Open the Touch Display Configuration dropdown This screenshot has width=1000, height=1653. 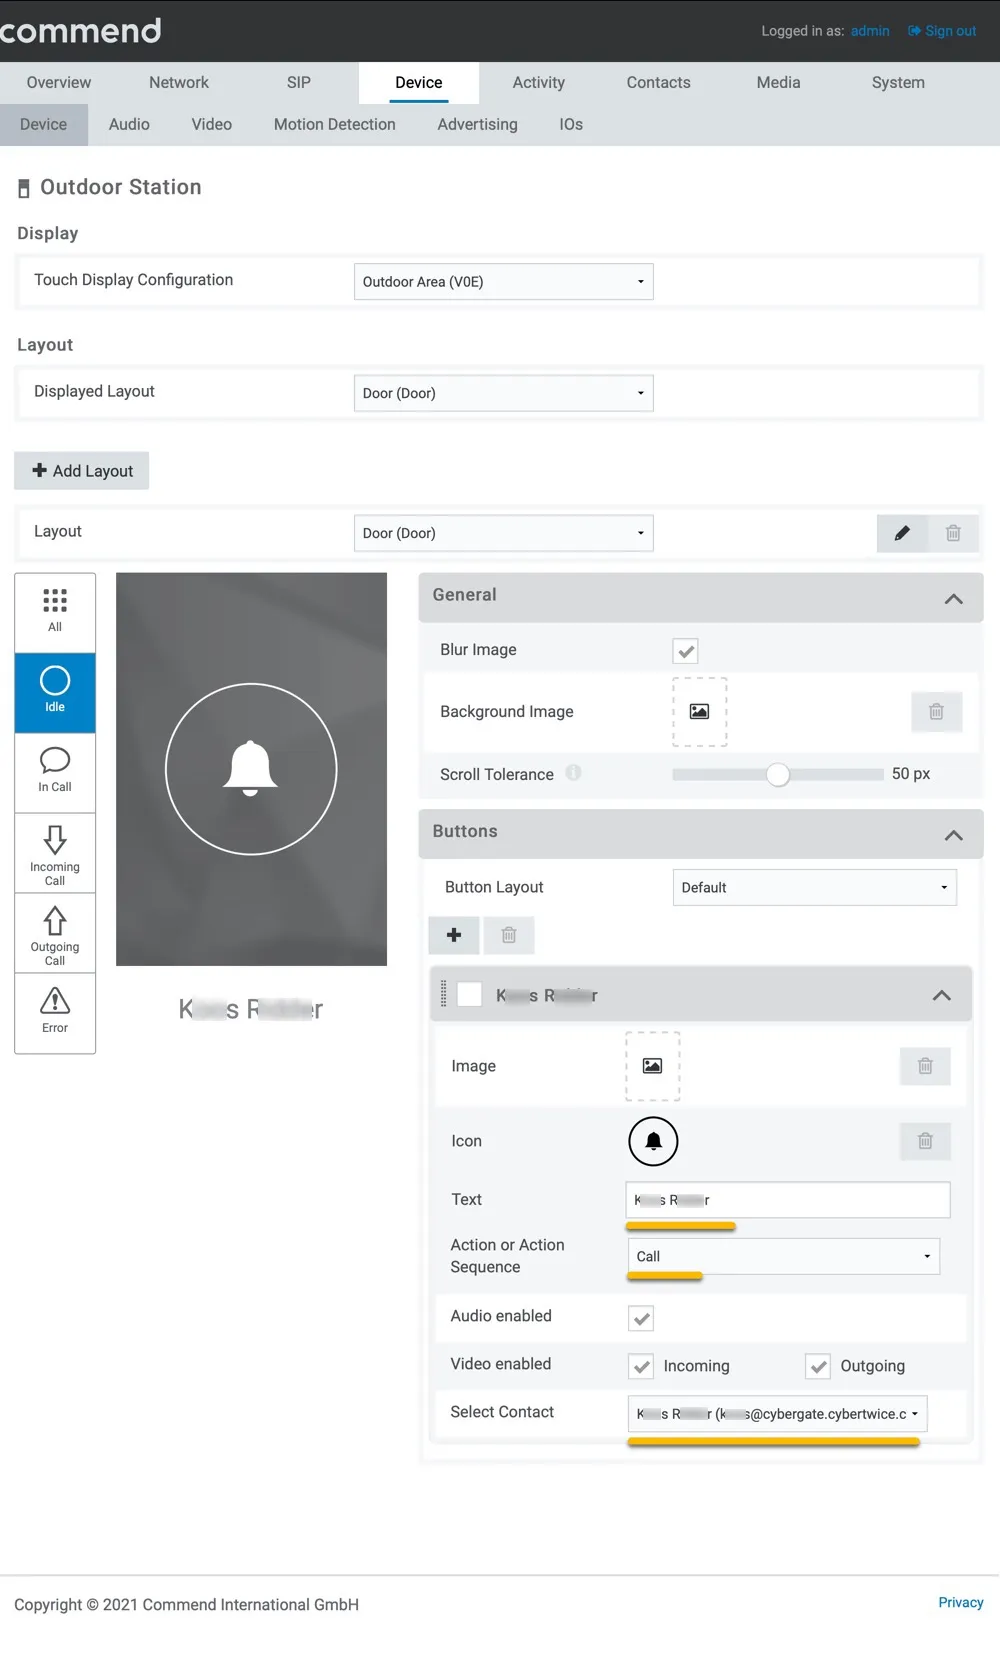pyautogui.click(x=504, y=282)
